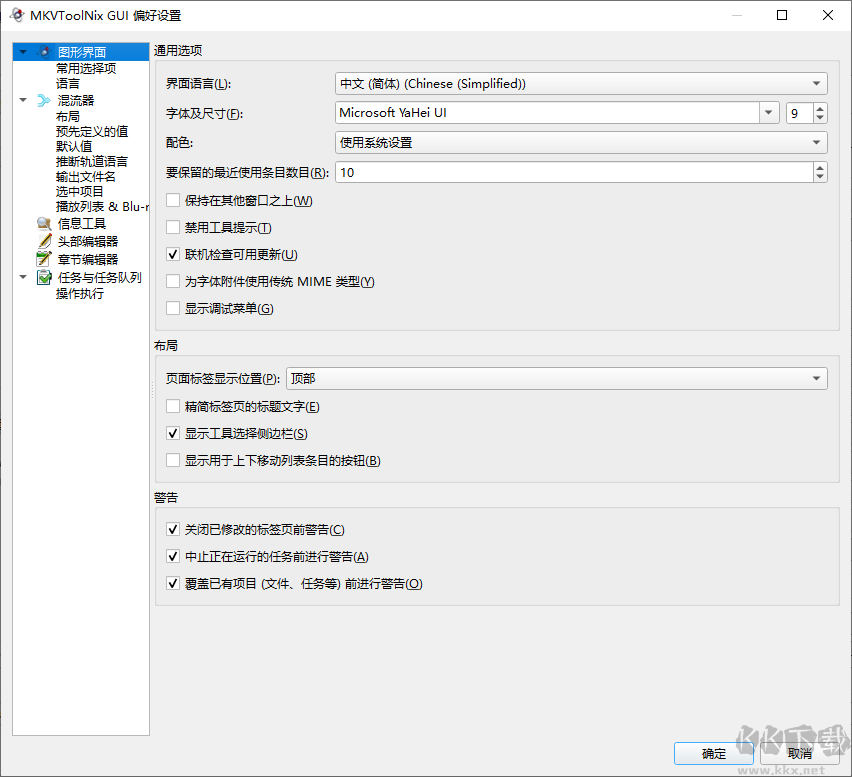
Task: Collapse the 图形界面 tree node
Action: [23, 52]
